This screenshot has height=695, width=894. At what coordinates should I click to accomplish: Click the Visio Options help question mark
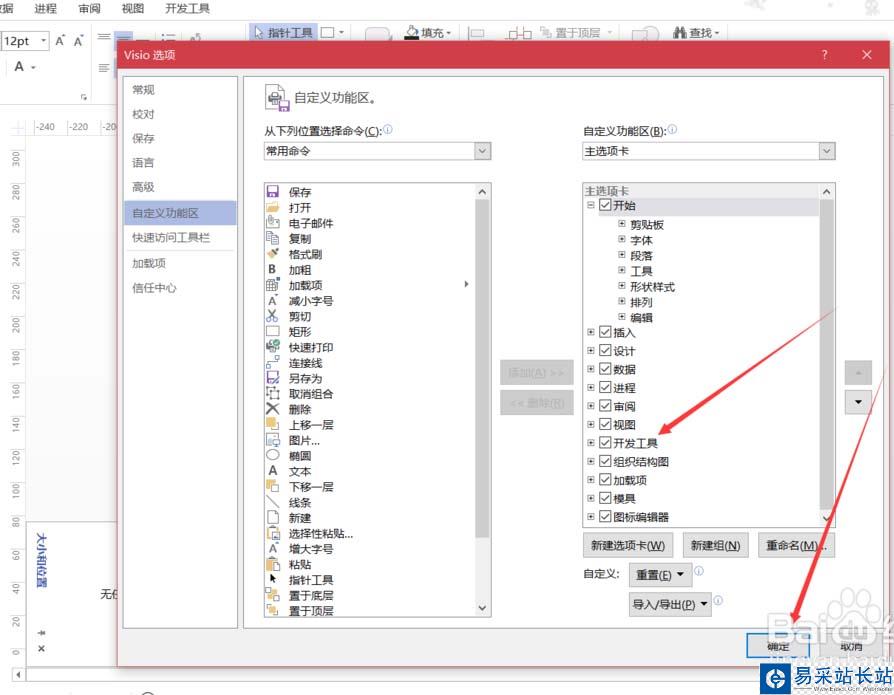(824, 55)
